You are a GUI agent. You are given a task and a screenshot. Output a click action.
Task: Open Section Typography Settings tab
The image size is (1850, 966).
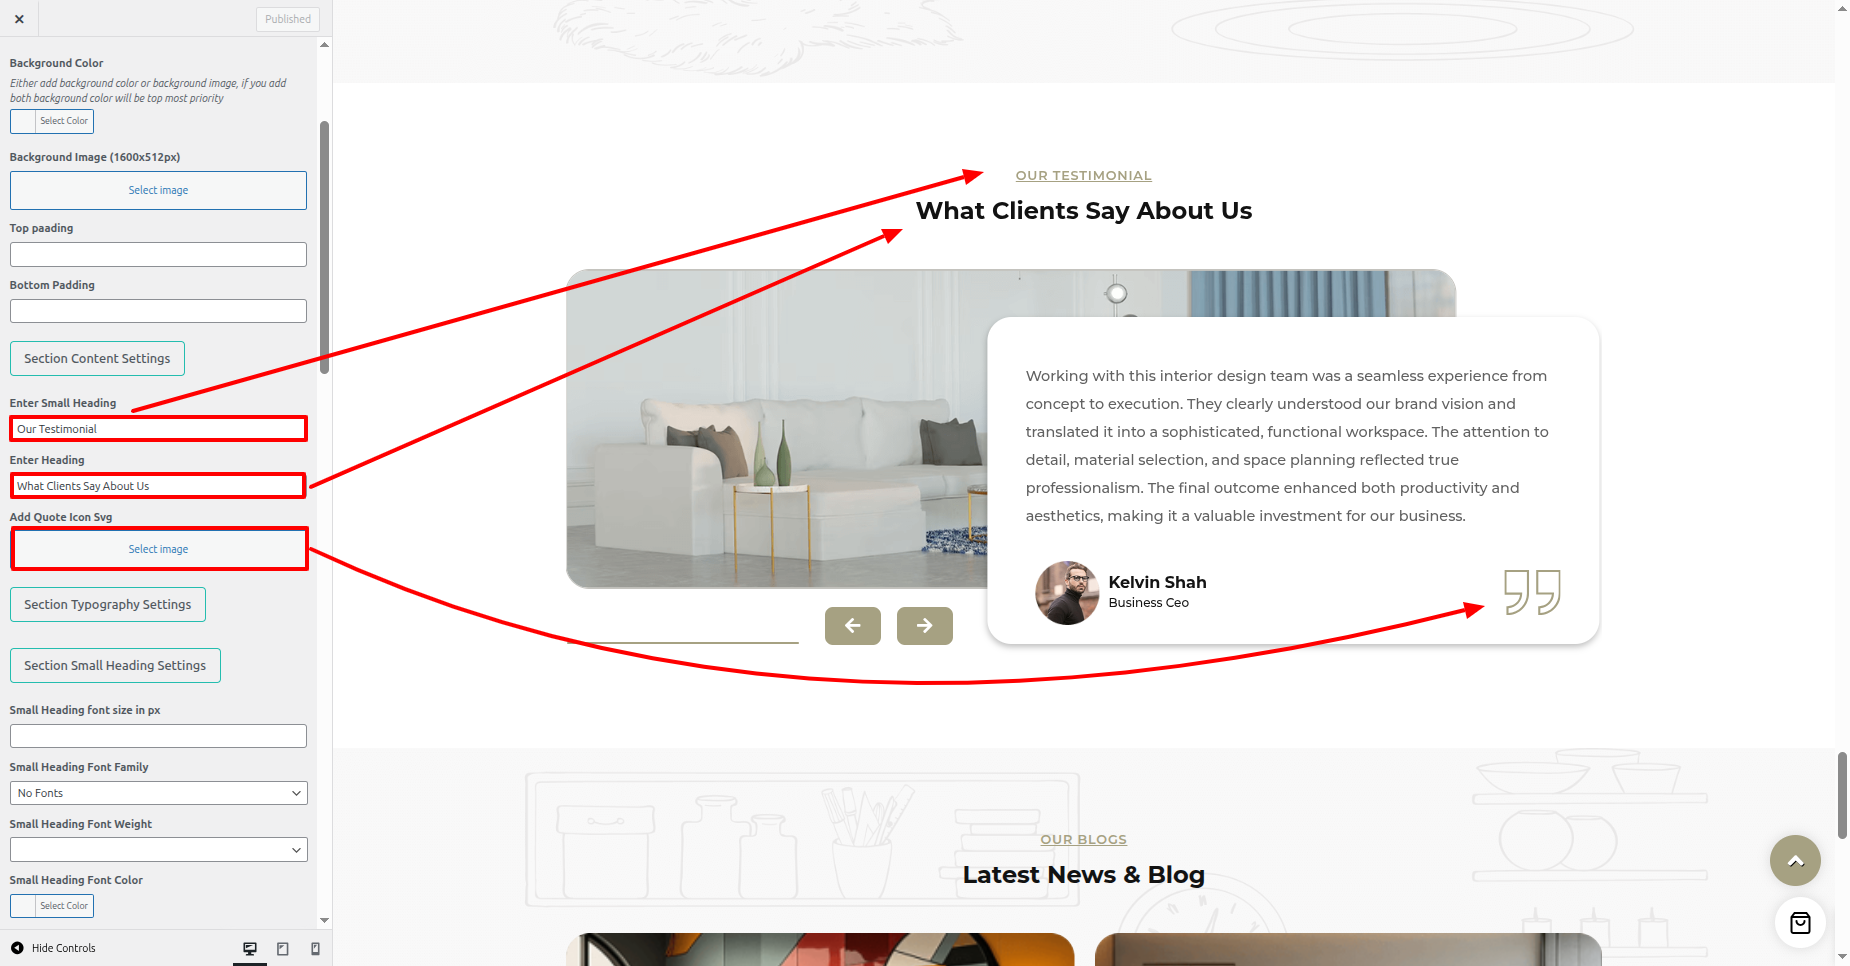point(108,605)
